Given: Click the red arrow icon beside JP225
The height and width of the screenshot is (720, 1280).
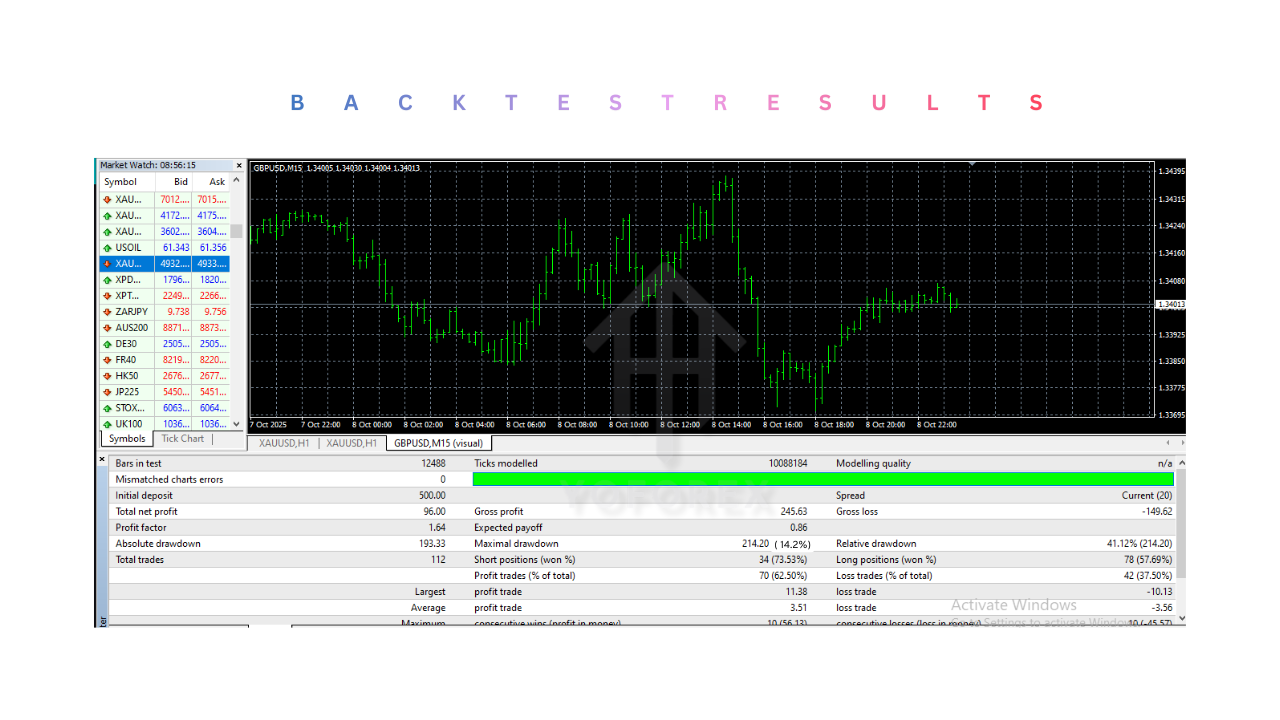Looking at the screenshot, I should point(108,391).
